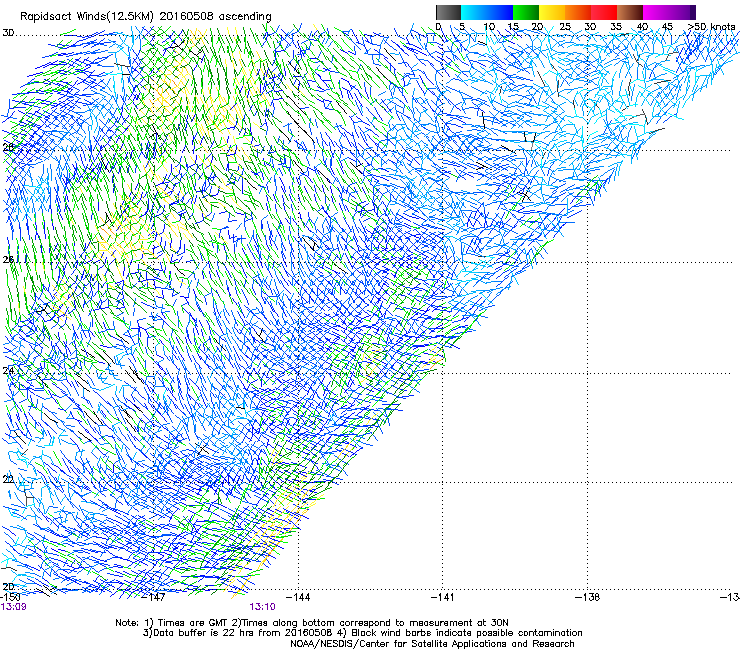
Task: Click the latitude label 26
Action: point(8,259)
